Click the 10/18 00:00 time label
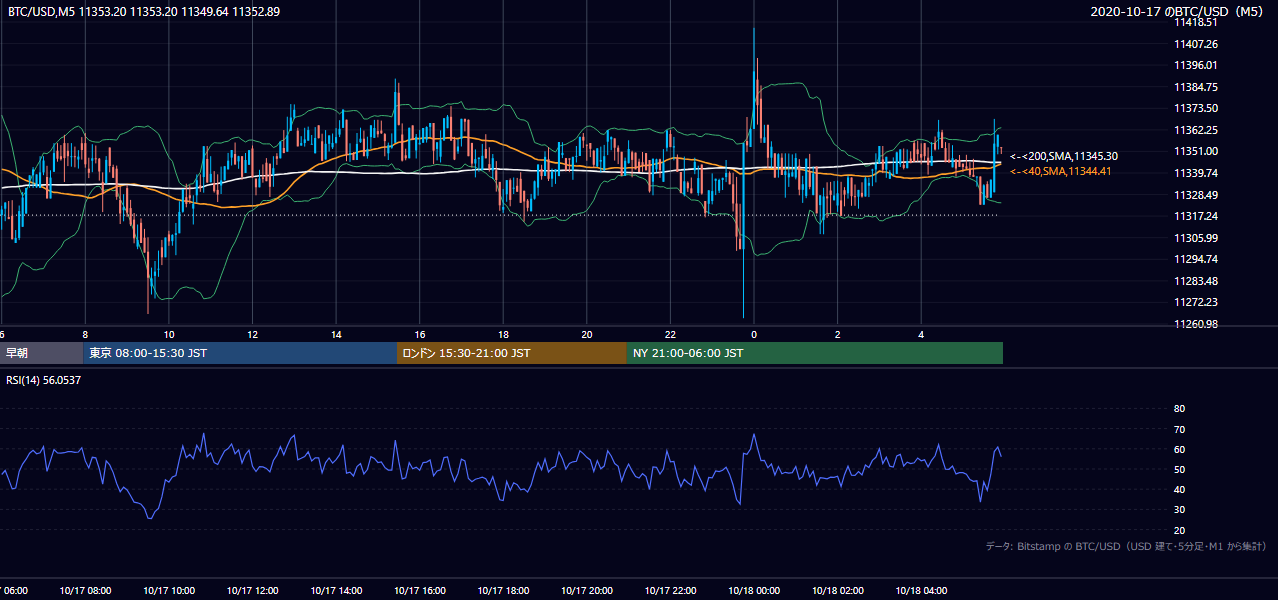 point(754,591)
